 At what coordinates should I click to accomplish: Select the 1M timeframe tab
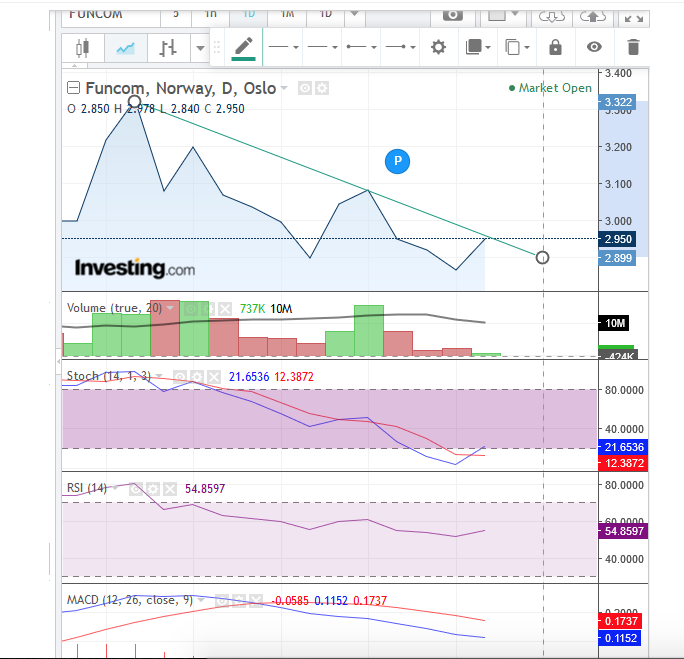(287, 14)
